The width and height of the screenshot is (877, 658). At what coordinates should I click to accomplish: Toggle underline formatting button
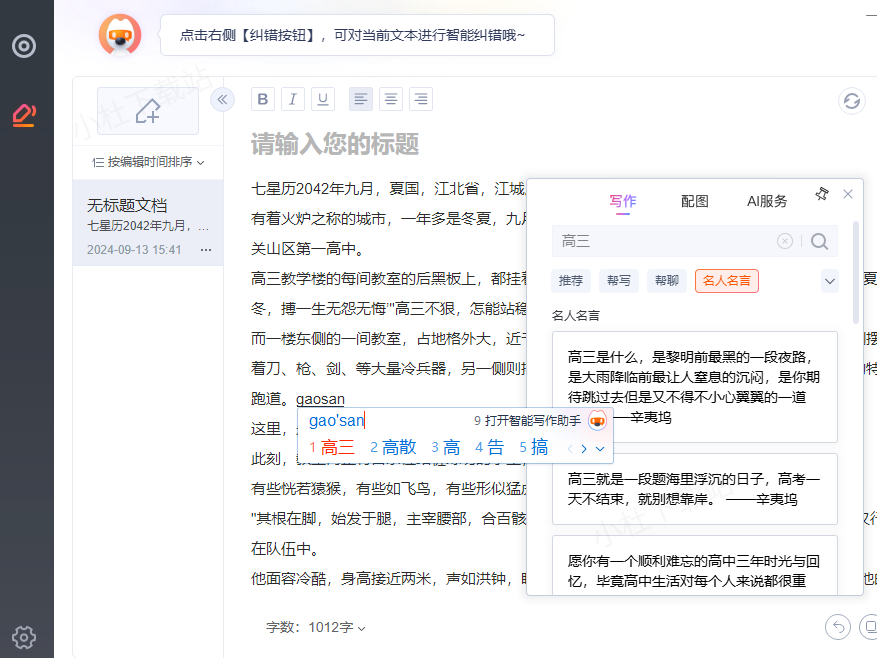pyautogui.click(x=322, y=99)
